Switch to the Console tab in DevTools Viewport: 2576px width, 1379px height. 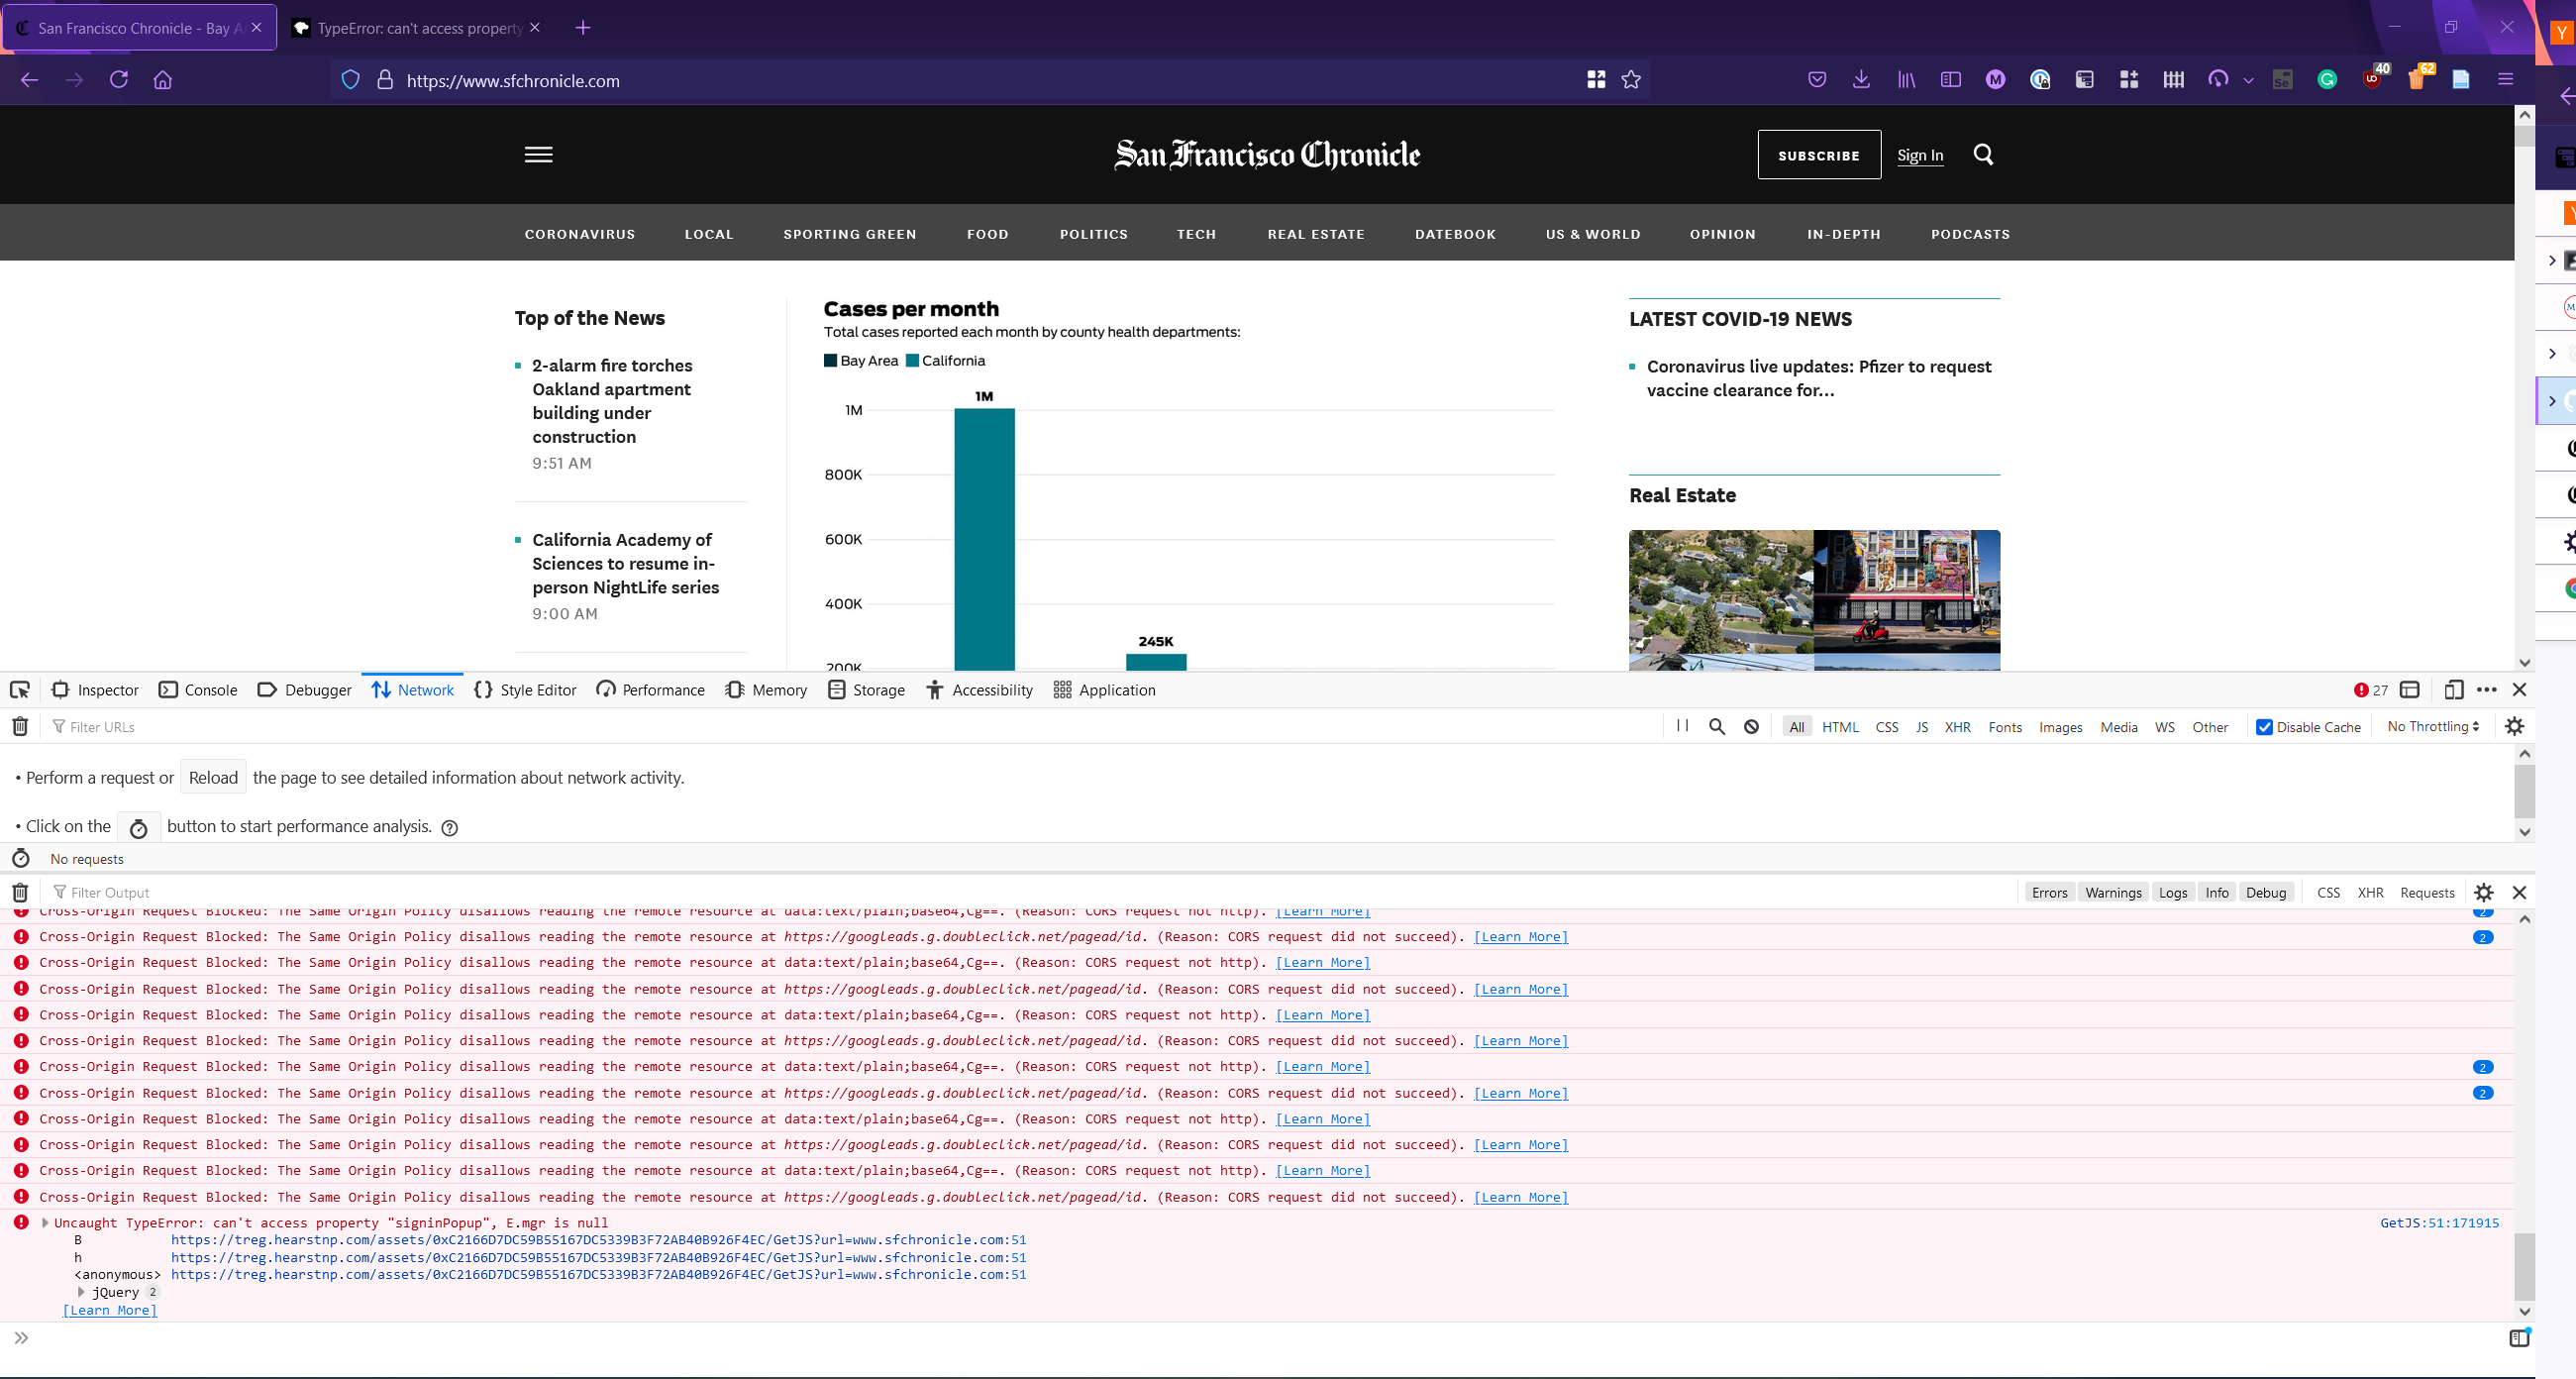pos(197,689)
